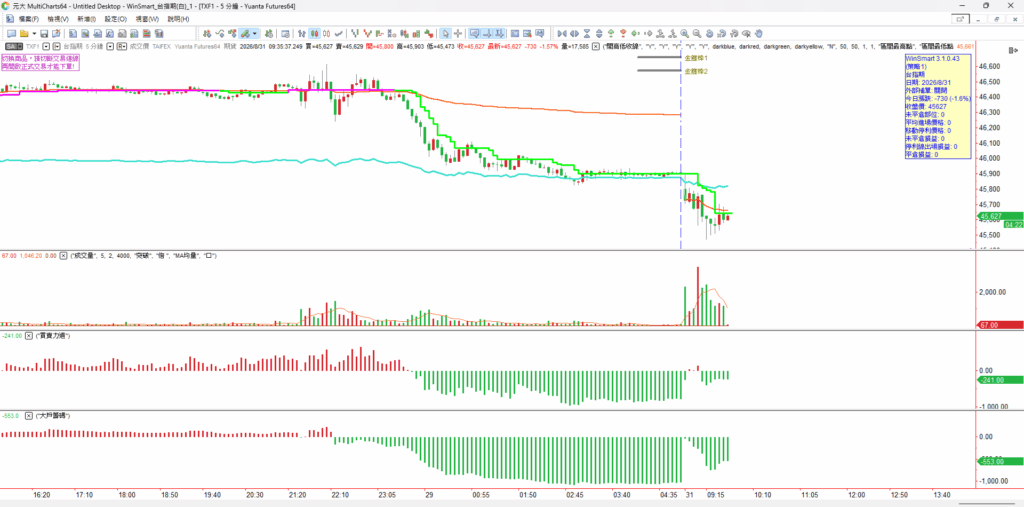Expand the folder icon dropdown arrow
Viewport: 1024px width, 507px height.
33,33
